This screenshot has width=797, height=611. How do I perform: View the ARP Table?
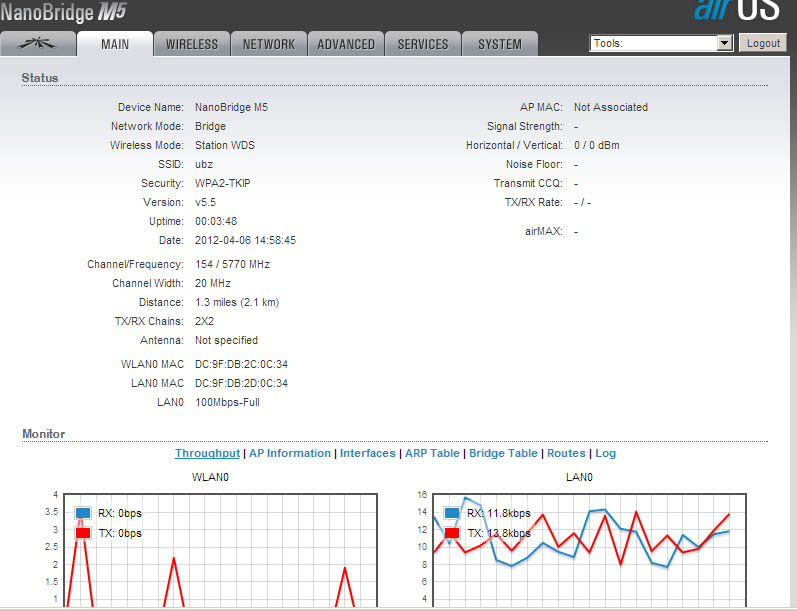pos(432,453)
